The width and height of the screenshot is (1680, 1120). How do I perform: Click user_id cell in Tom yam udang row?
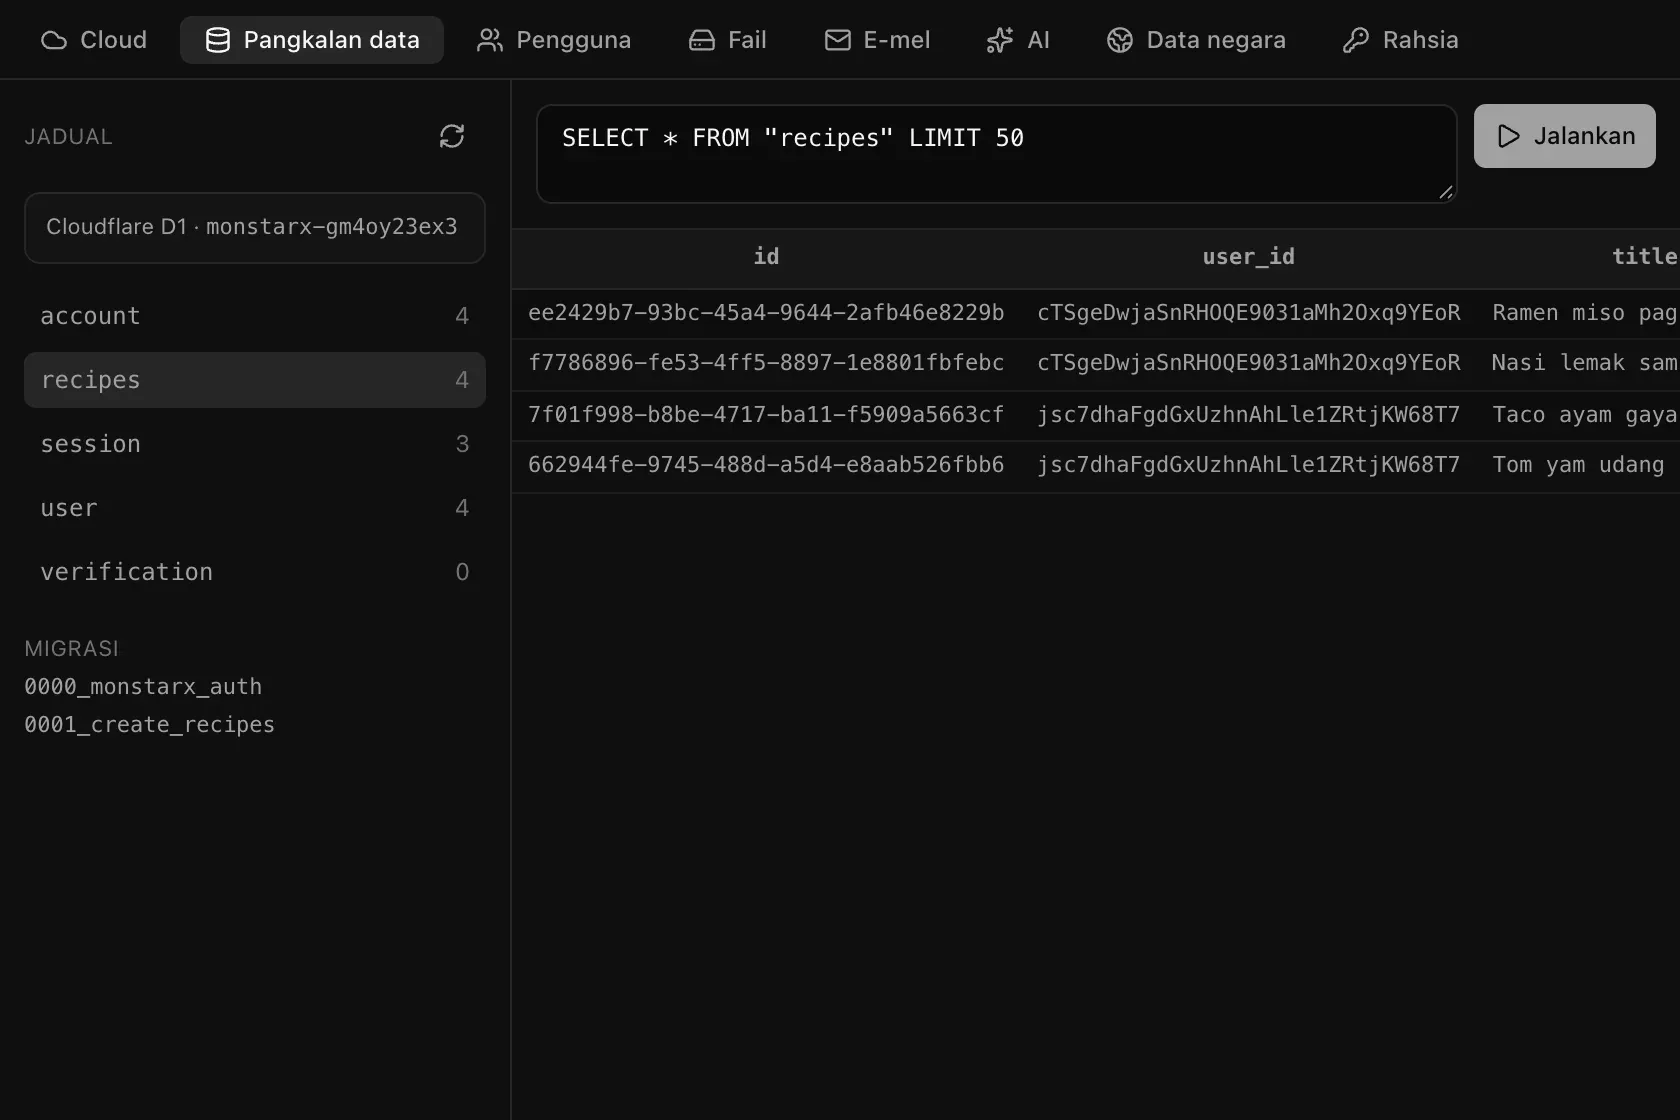click(x=1248, y=465)
